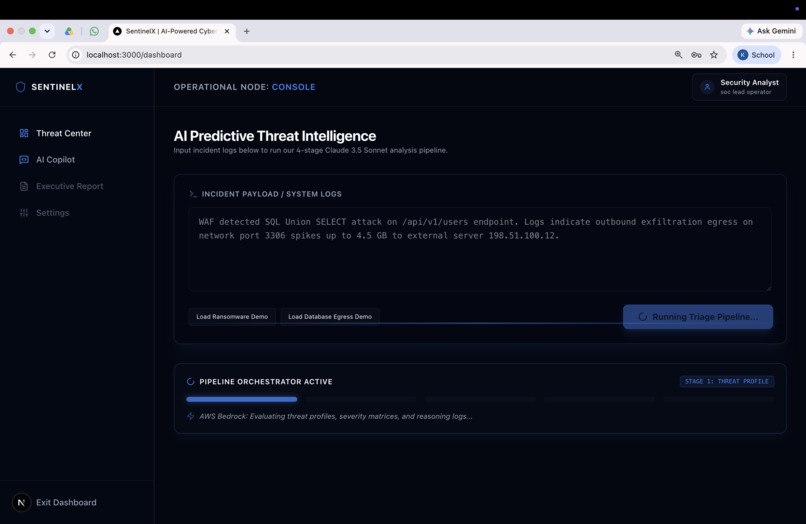Click the lightning bolt icon by AWS Bedrock
806x524 pixels.
tap(191, 416)
